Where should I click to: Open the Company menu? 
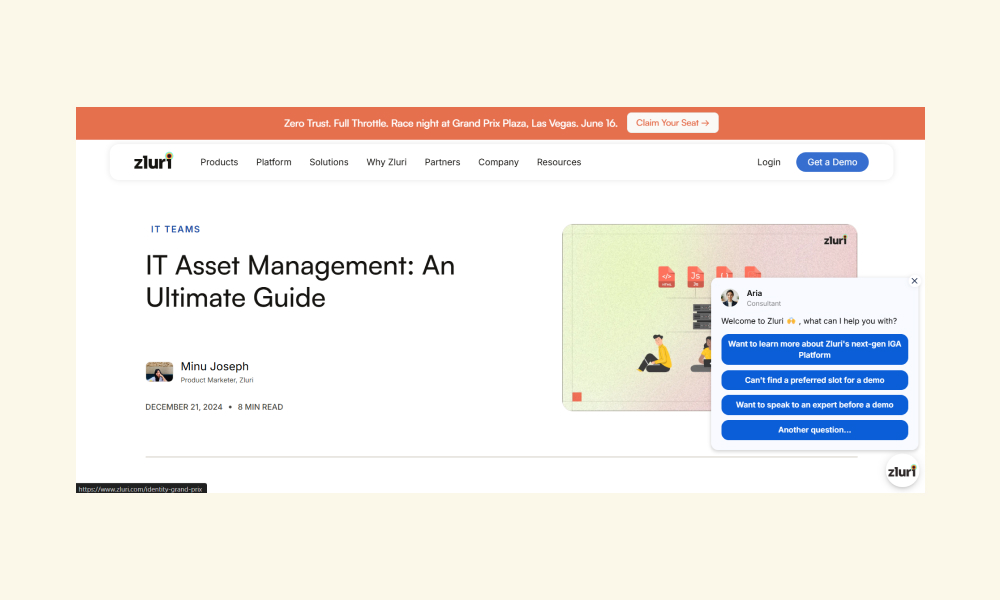(x=498, y=162)
